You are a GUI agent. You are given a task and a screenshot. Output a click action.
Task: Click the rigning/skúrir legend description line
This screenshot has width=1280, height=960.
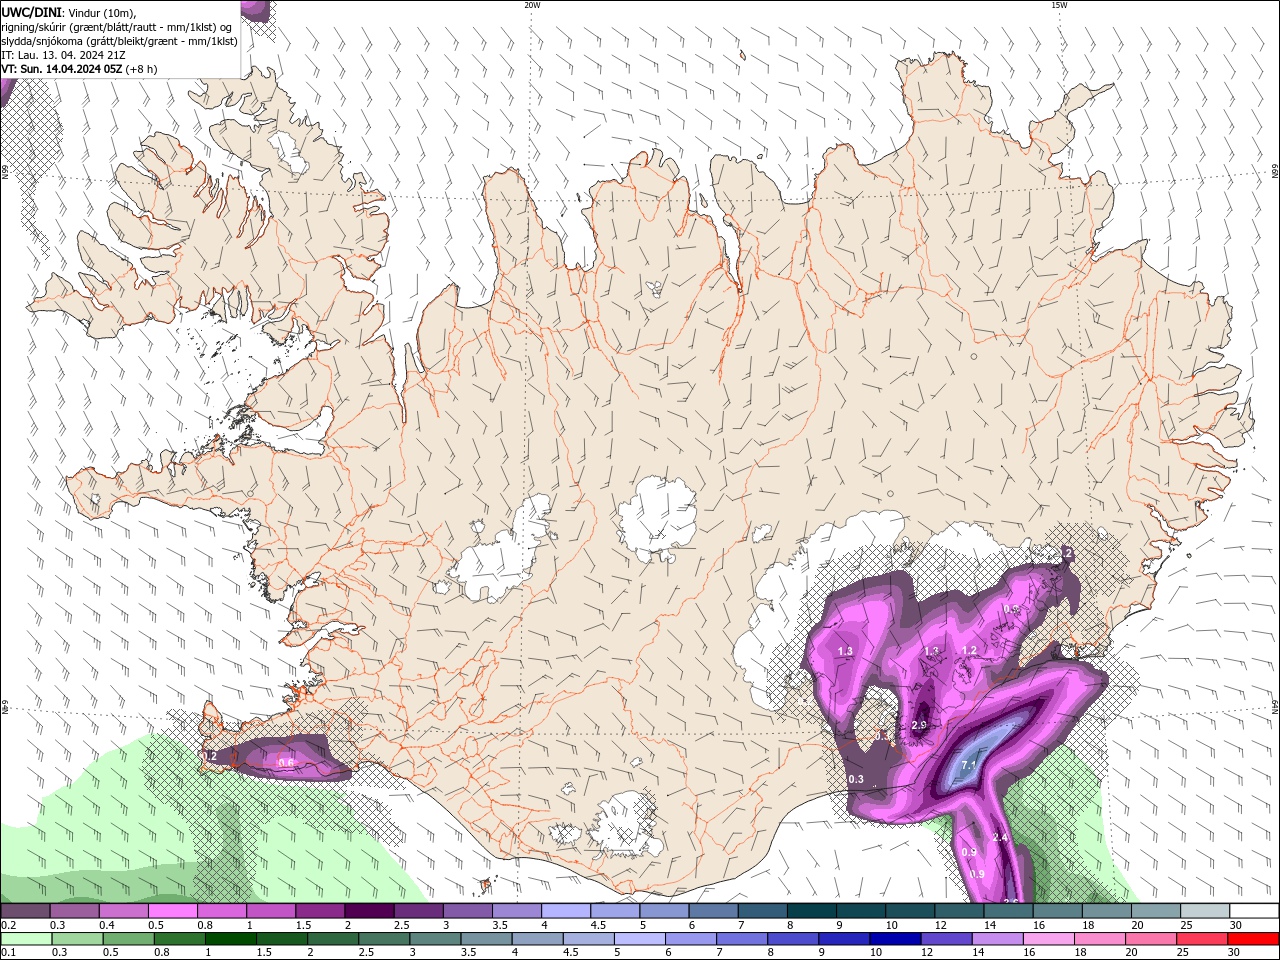tap(117, 26)
